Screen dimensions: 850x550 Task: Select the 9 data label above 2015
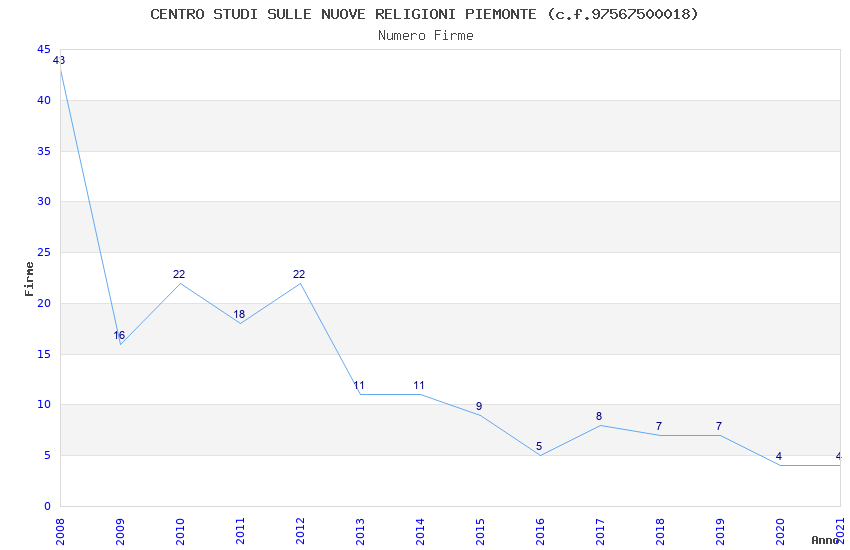(x=479, y=406)
